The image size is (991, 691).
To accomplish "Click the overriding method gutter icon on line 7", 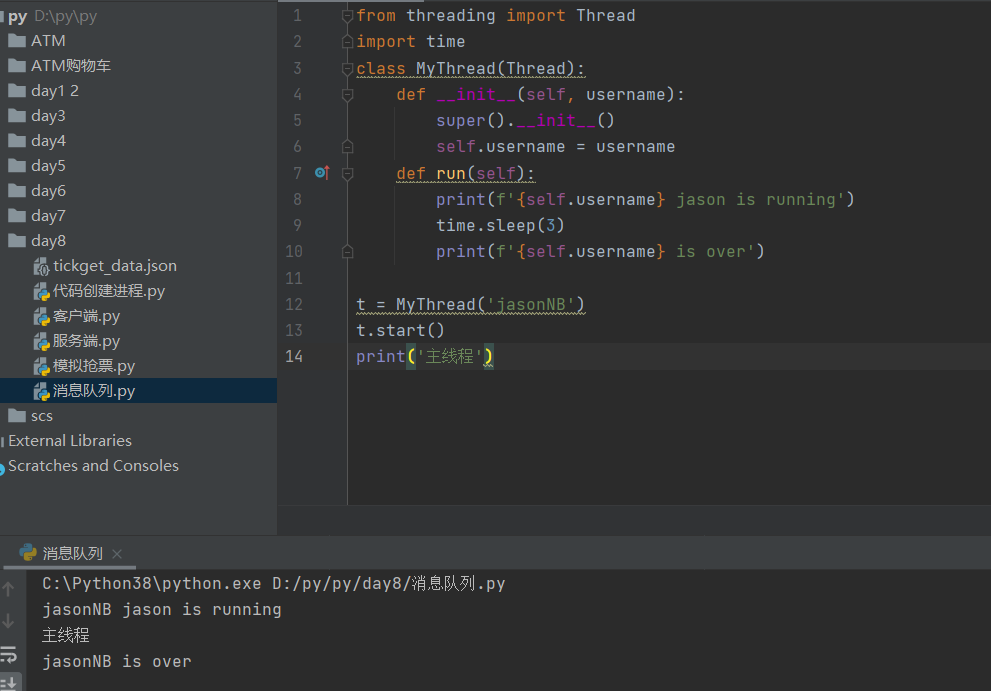I will tap(321, 173).
